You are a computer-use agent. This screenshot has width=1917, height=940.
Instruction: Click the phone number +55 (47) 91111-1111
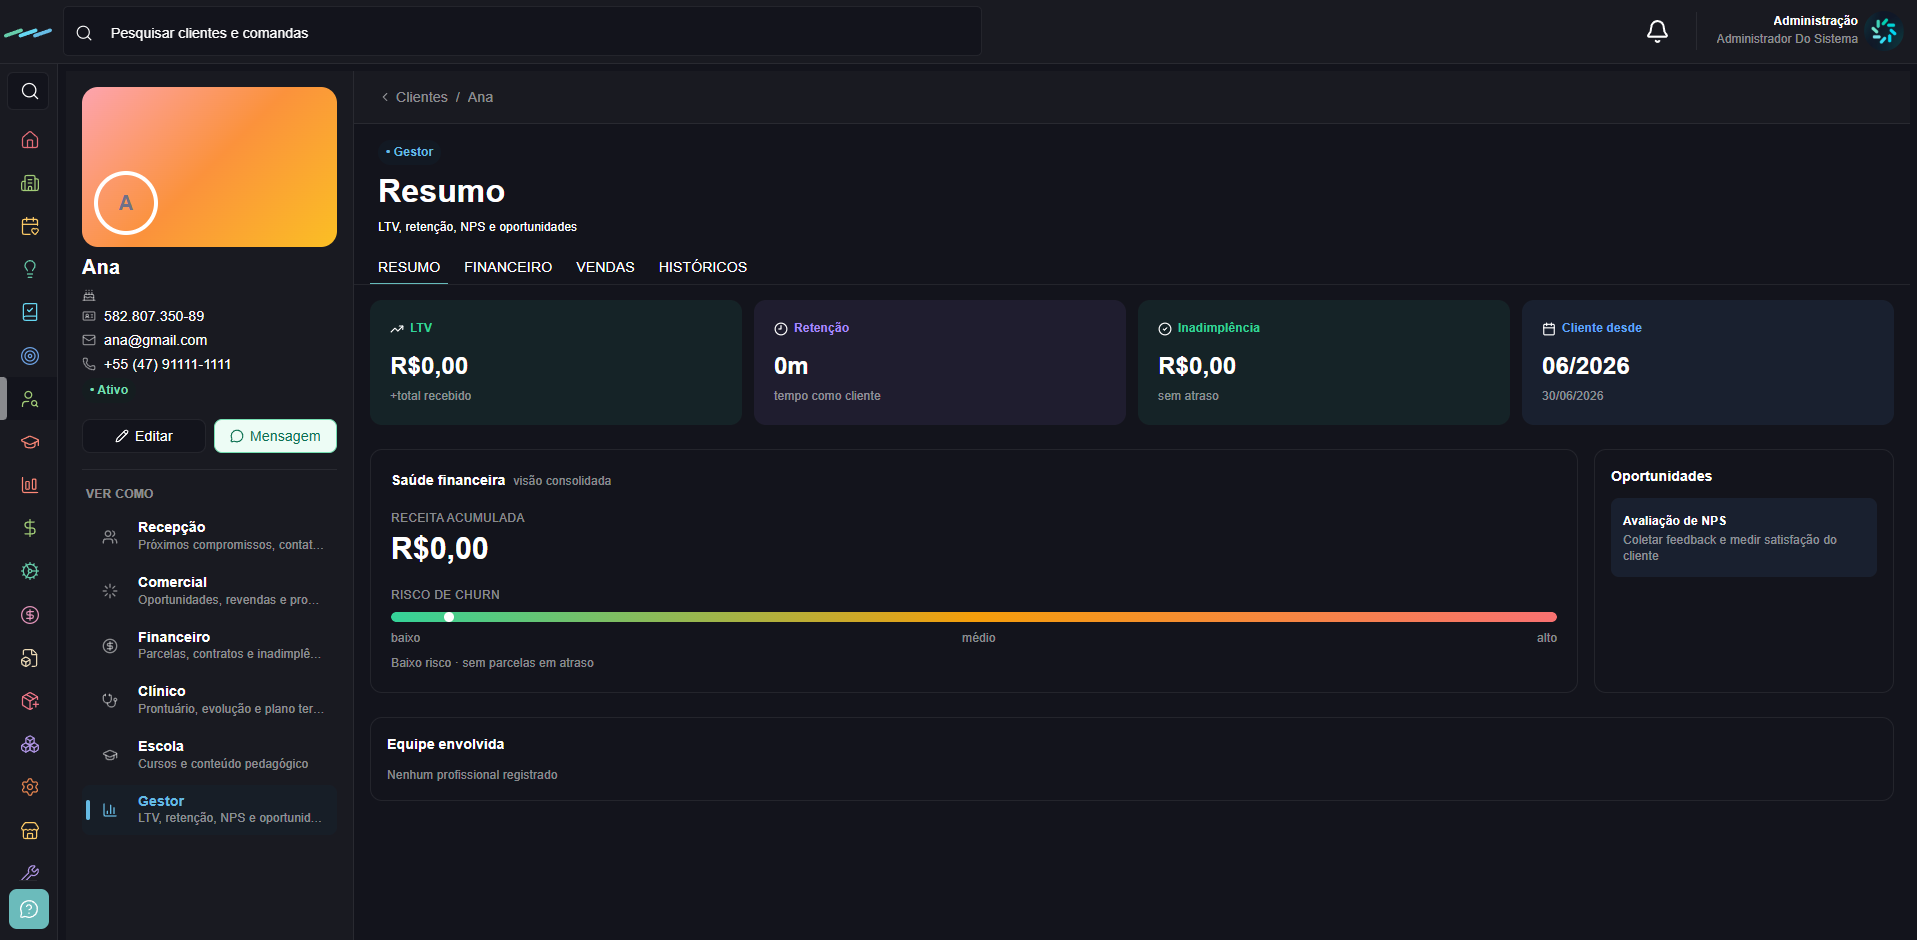click(167, 364)
